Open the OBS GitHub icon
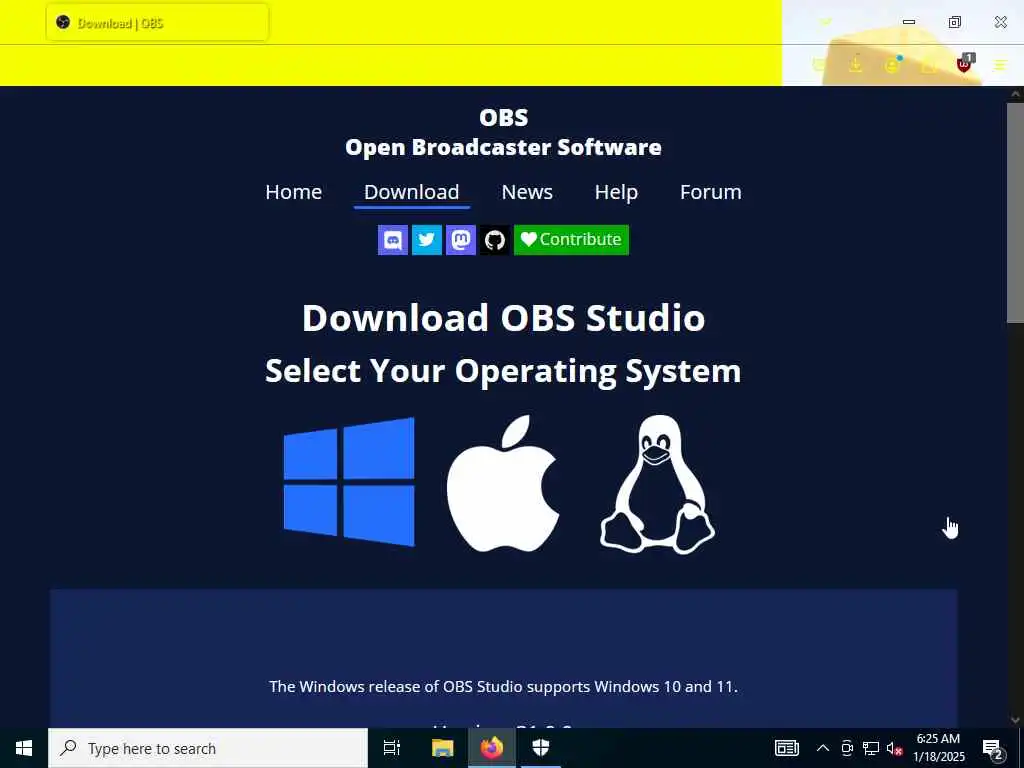The image size is (1024, 768). (x=494, y=240)
